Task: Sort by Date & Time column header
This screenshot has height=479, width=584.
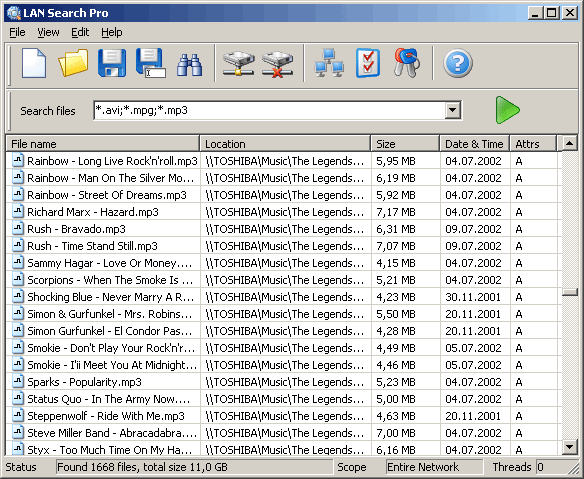Action: pos(475,144)
